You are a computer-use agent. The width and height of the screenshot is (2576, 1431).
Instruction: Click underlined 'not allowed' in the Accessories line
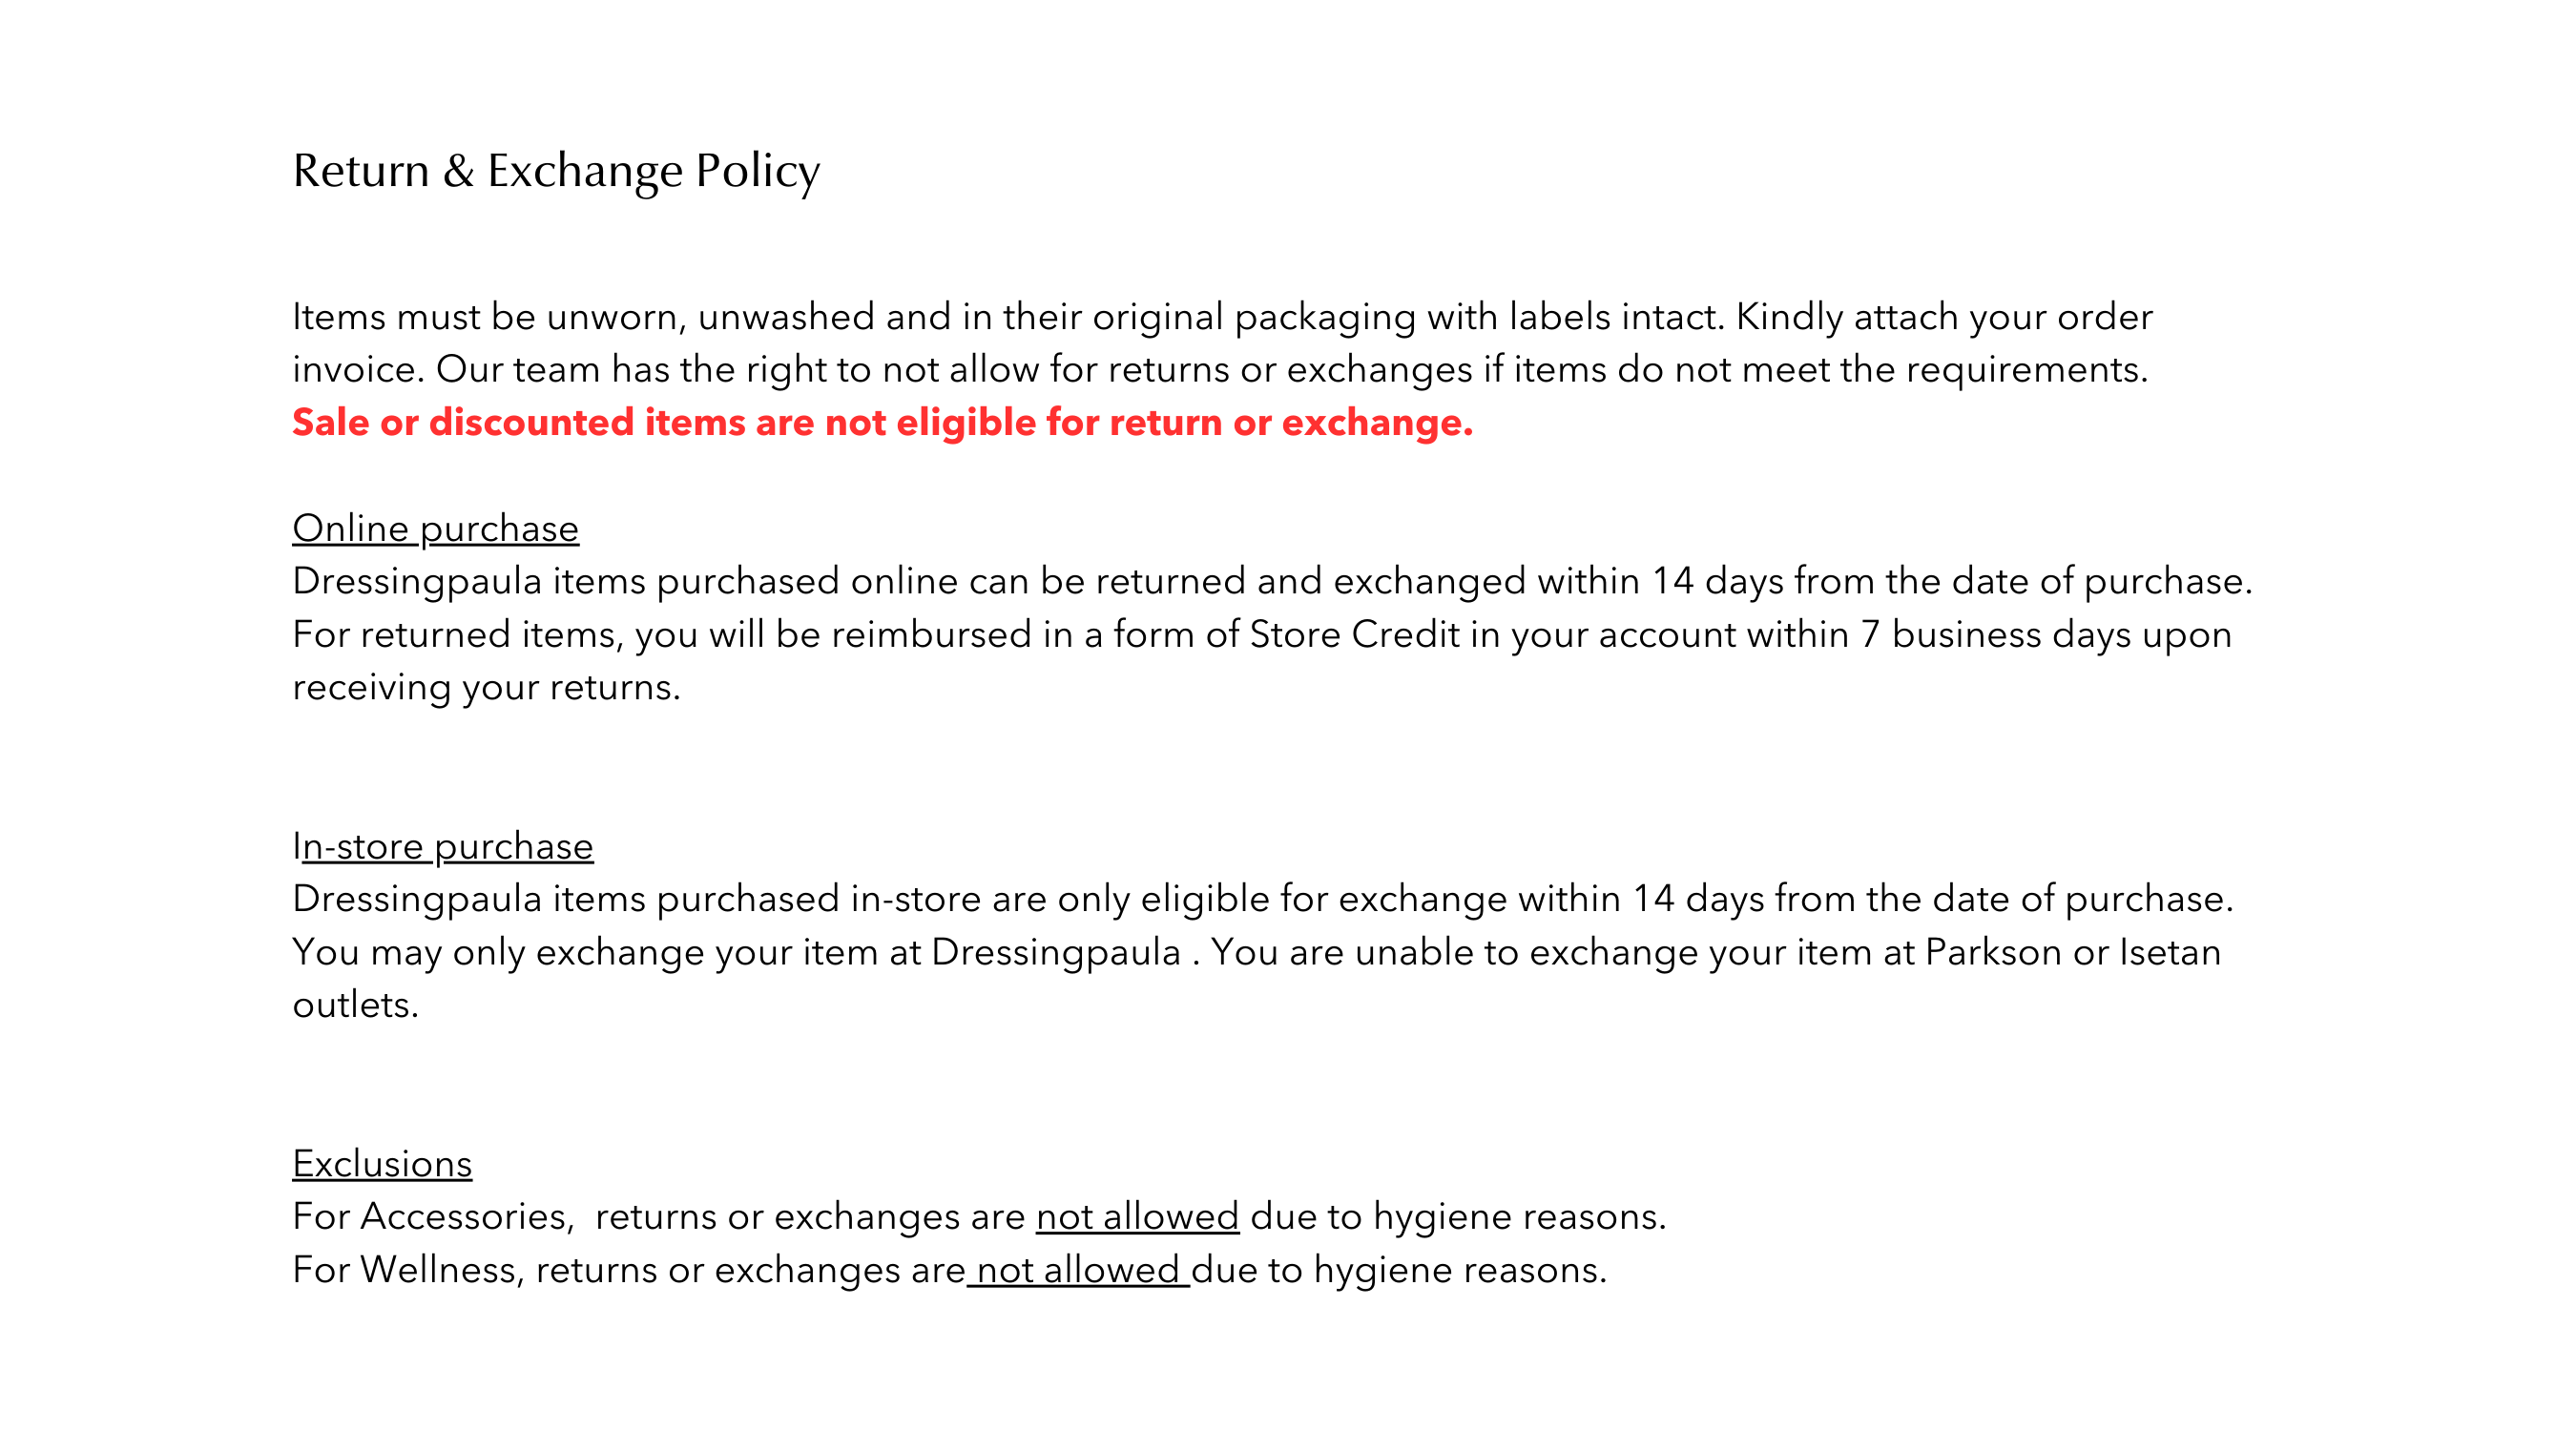(1137, 1217)
